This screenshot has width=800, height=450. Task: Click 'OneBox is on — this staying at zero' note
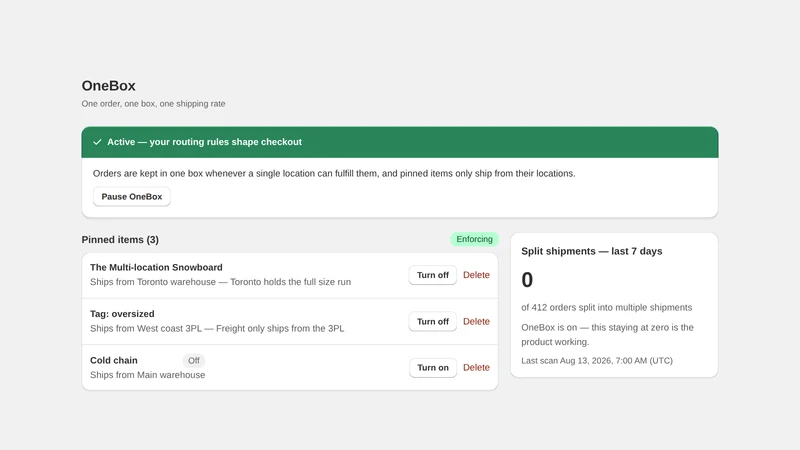[607, 335]
